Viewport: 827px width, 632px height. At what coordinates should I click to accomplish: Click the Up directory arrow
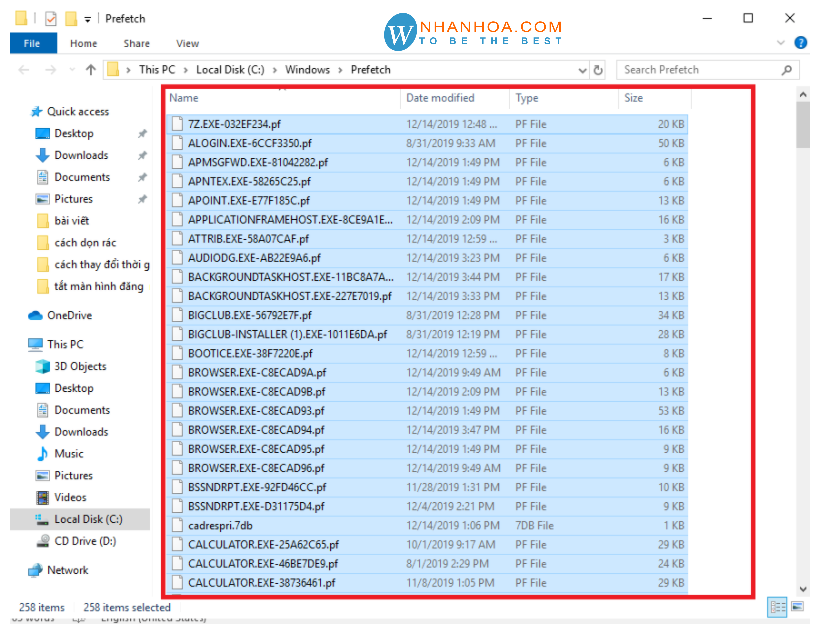click(x=91, y=70)
